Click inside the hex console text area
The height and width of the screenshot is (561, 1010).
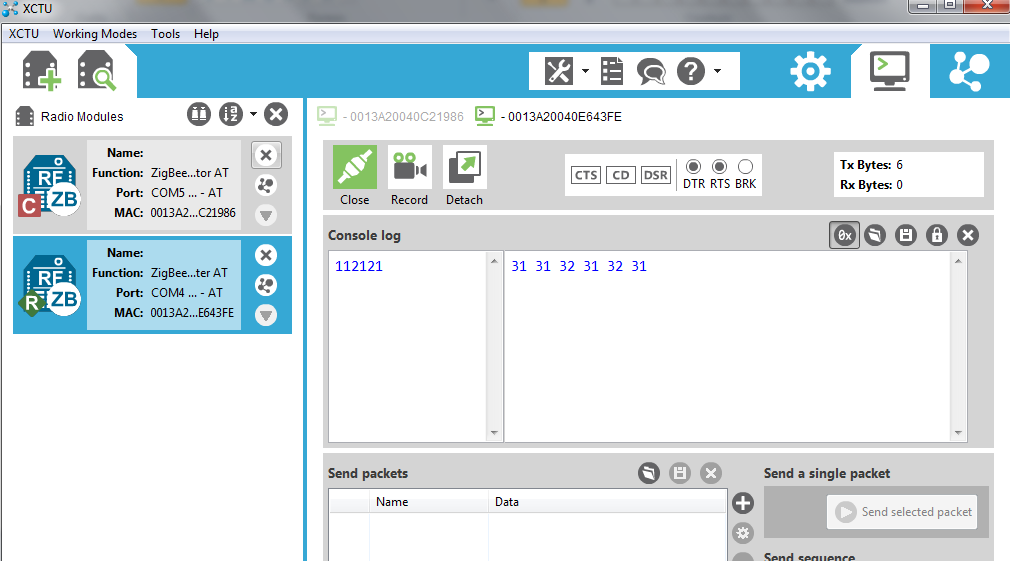(727, 346)
